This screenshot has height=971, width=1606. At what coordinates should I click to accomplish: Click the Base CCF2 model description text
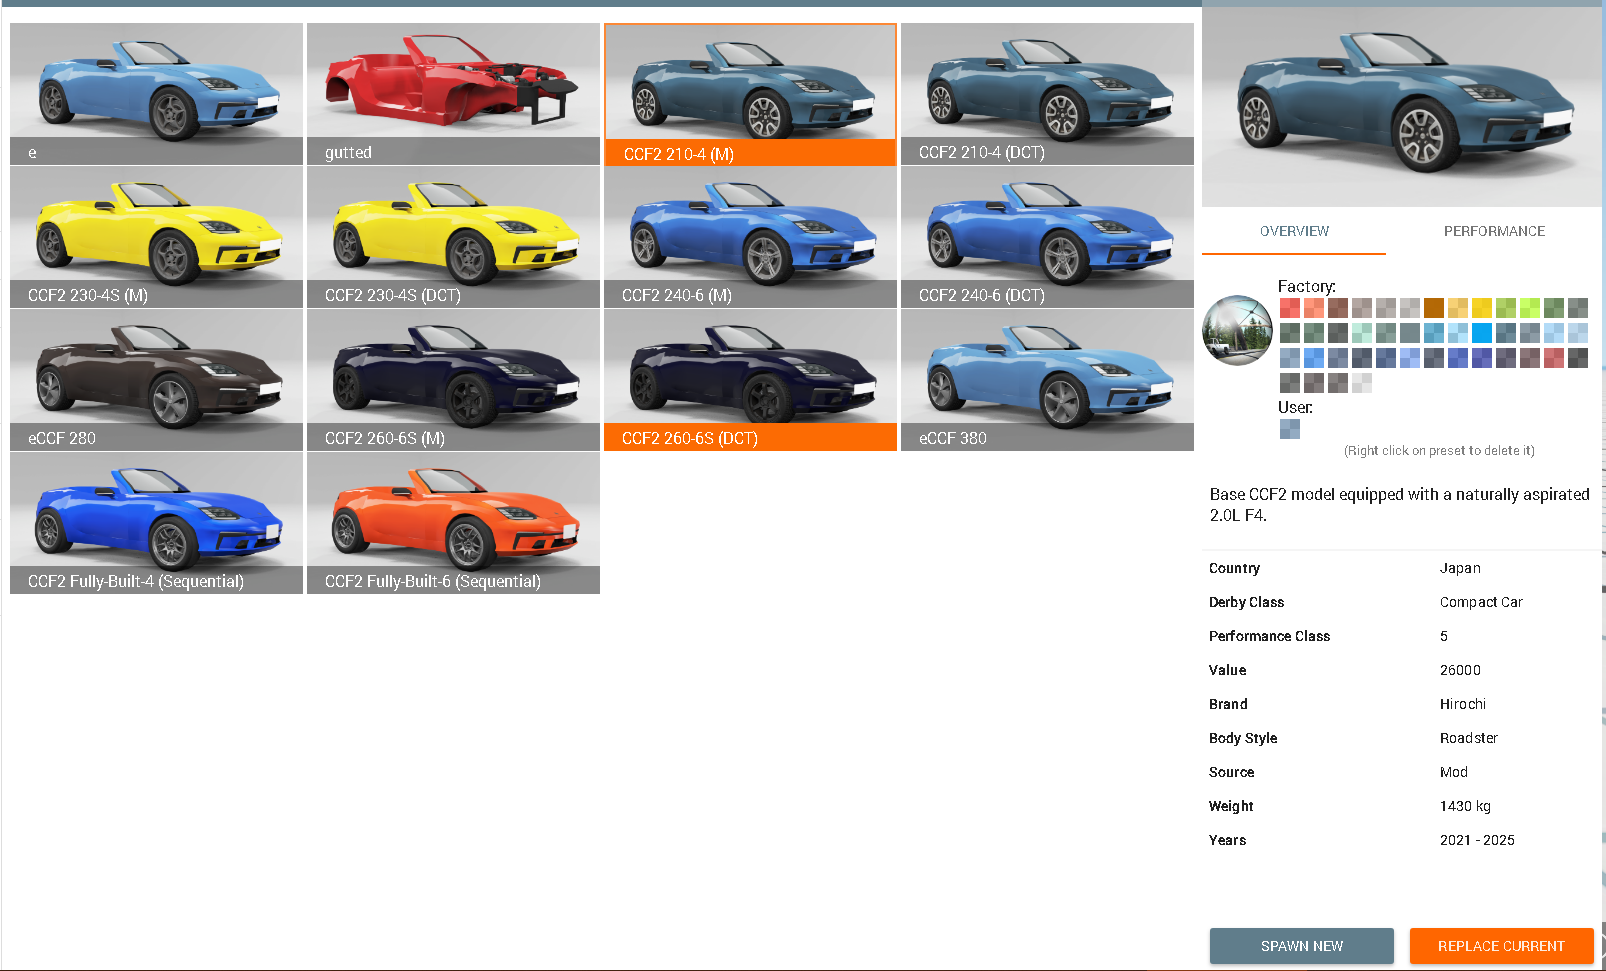point(1400,505)
